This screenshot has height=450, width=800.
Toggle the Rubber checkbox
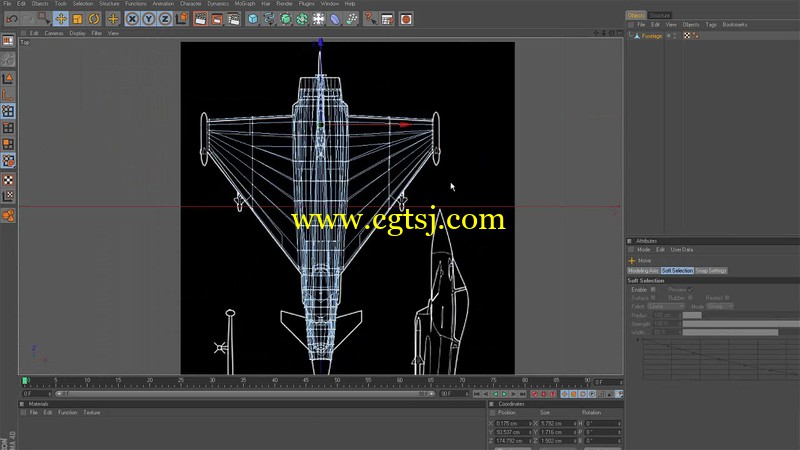click(x=690, y=298)
